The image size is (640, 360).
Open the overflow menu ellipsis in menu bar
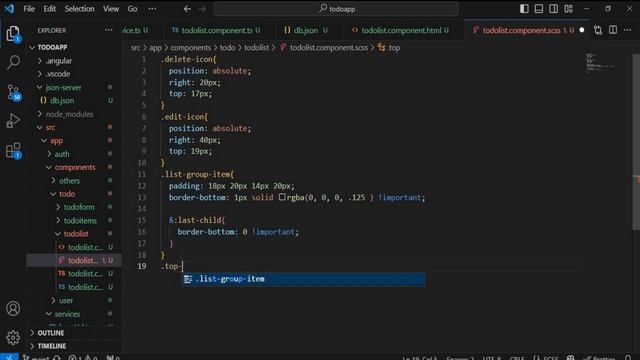(152, 9)
